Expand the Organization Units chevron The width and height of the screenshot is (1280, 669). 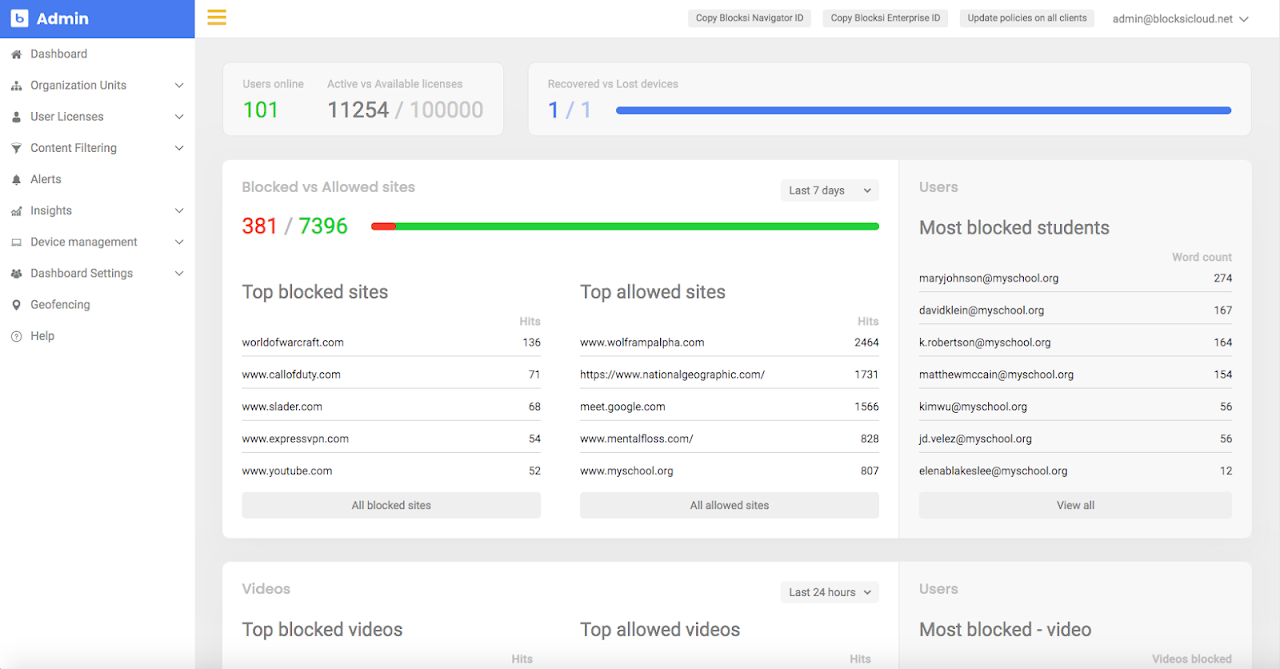coord(179,86)
